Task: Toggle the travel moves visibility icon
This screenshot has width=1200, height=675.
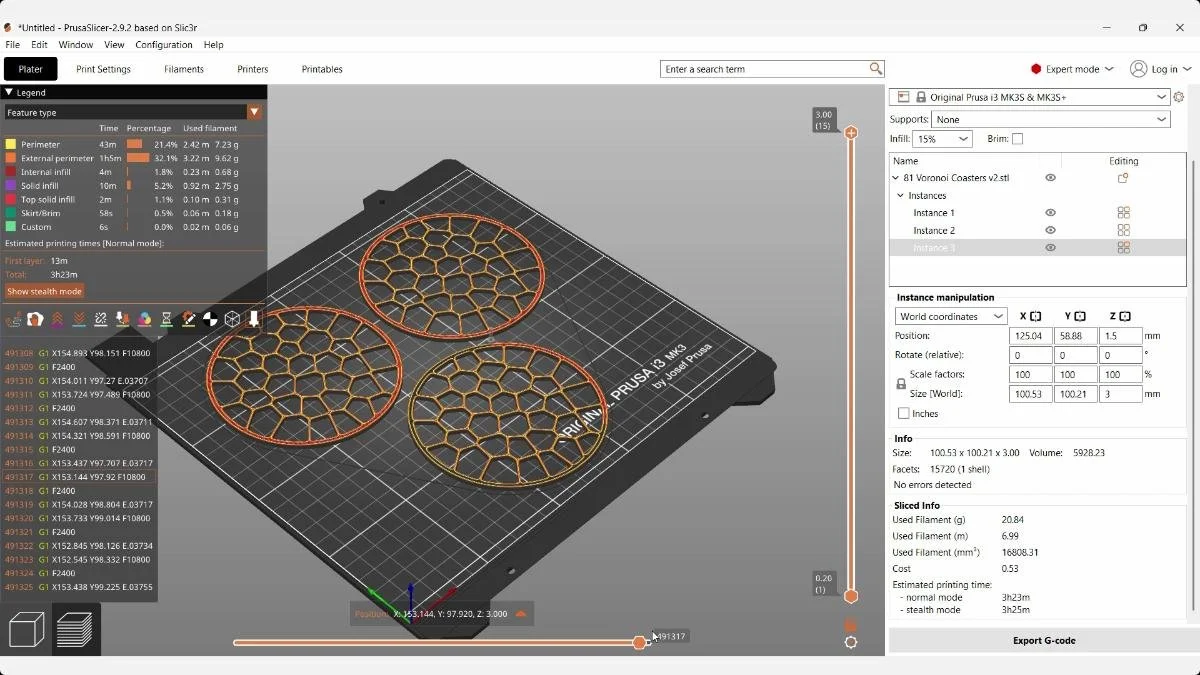Action: (14, 319)
